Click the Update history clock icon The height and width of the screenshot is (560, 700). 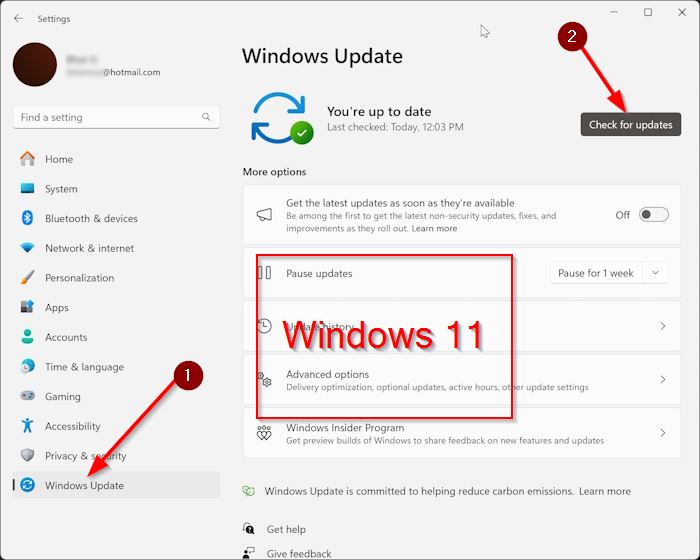(264, 326)
